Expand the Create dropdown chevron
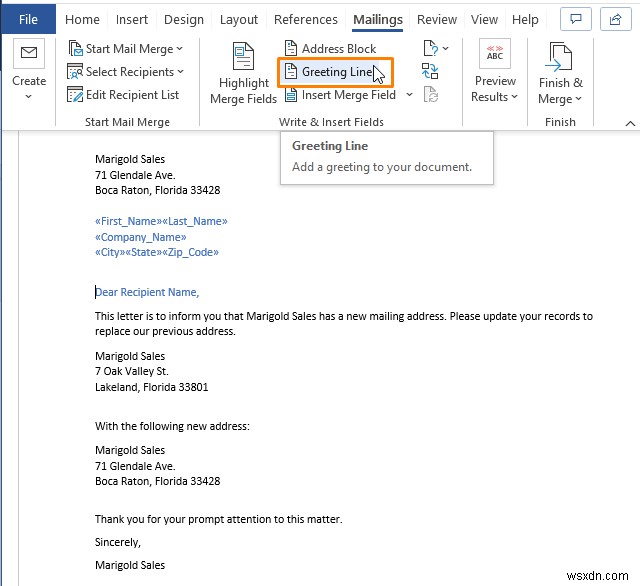640x586 pixels. click(x=28, y=97)
